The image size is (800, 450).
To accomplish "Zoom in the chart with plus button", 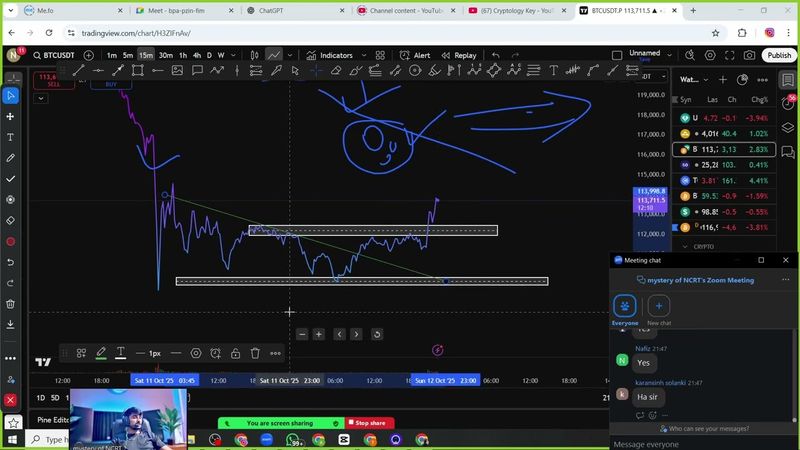I will point(318,334).
